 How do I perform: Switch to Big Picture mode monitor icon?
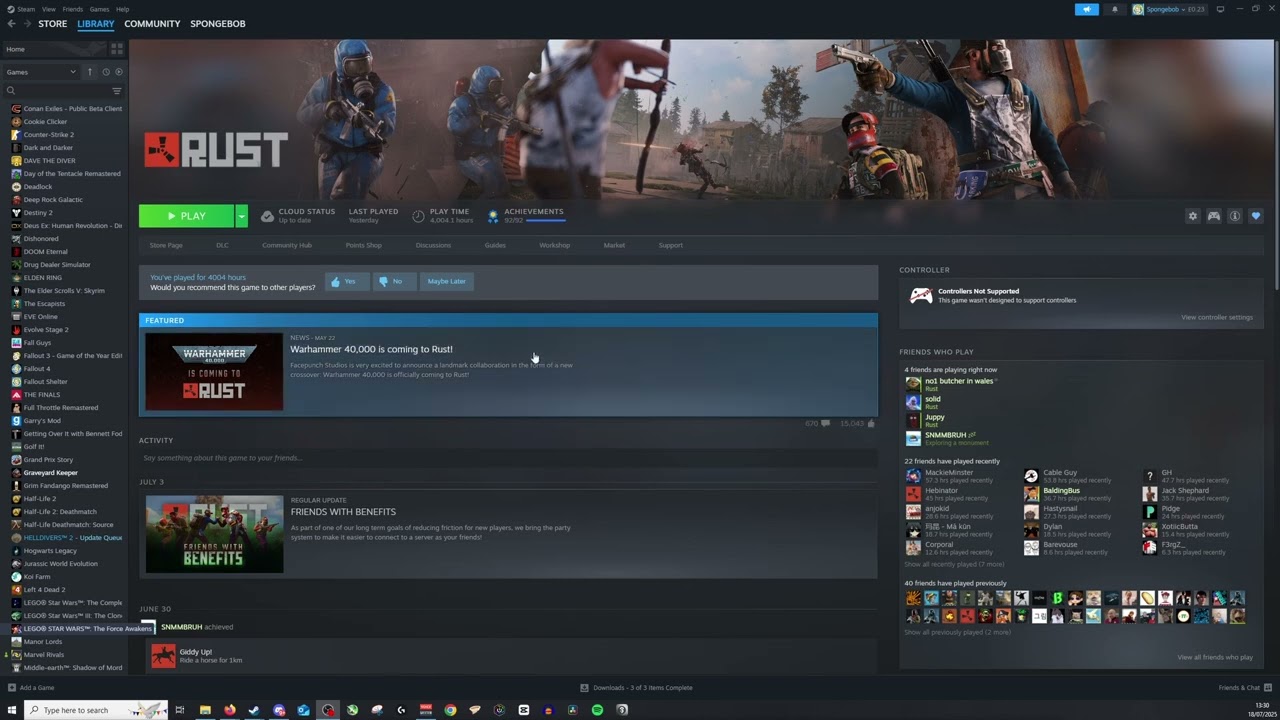[x=1220, y=9]
